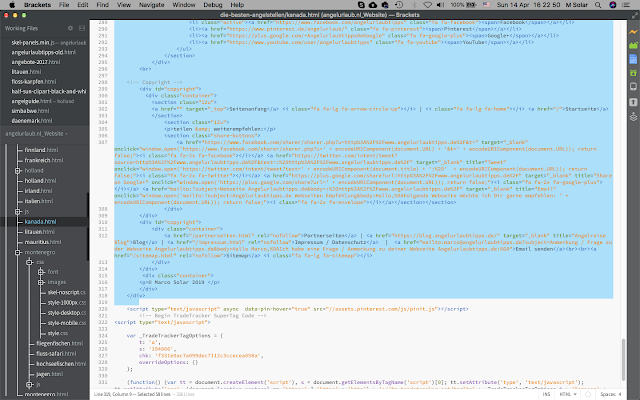Open finnland.html in project tree
This screenshot has height=400, width=640.
tap(41, 150)
